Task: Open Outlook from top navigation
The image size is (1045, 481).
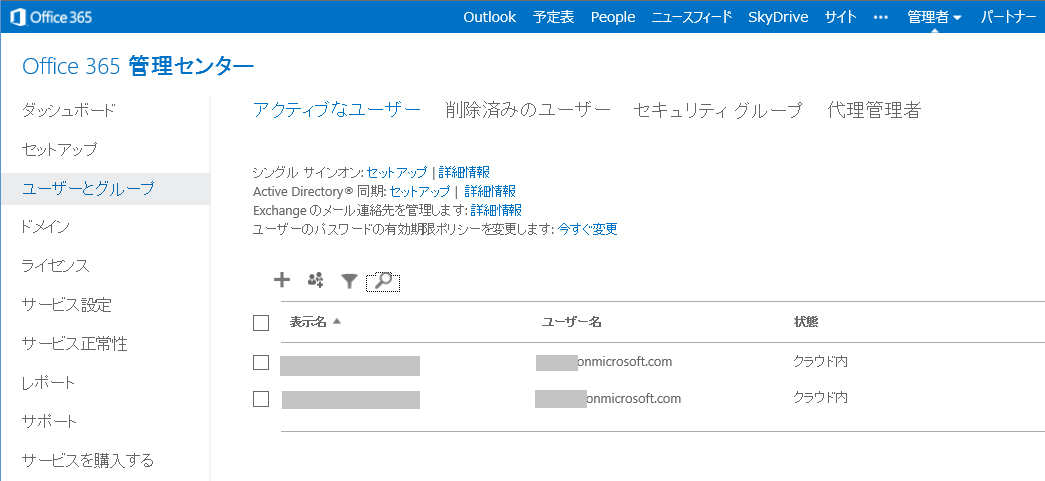Action: (x=490, y=17)
